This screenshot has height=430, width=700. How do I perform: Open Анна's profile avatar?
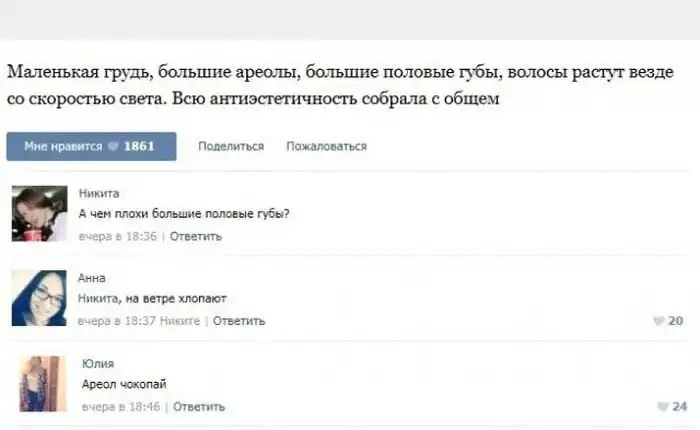click(x=40, y=298)
